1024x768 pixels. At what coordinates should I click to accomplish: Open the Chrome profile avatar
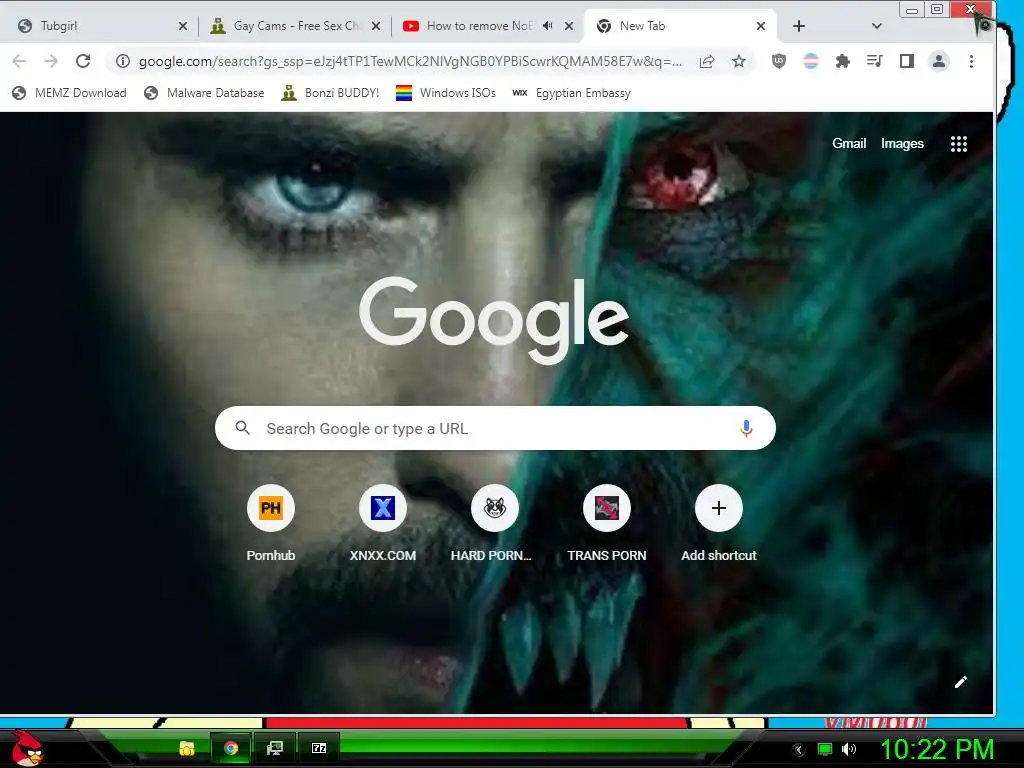click(939, 61)
